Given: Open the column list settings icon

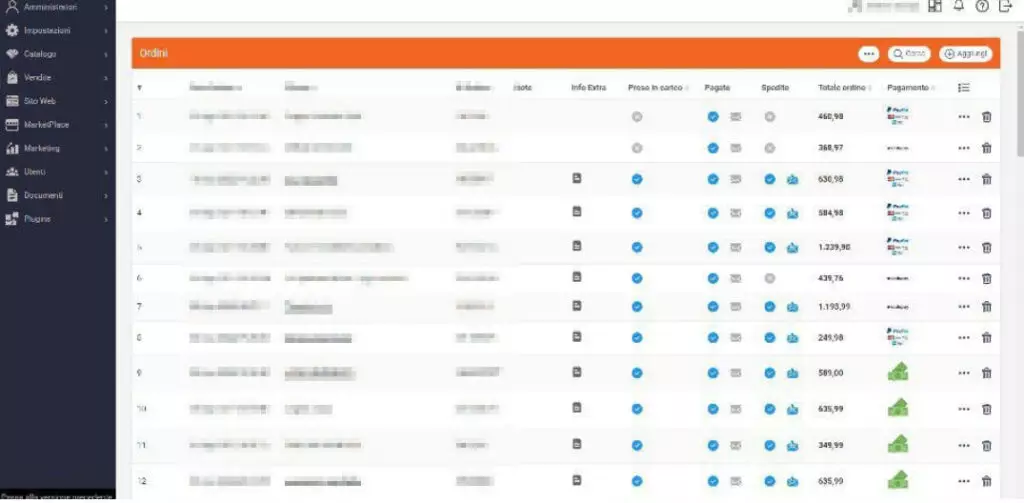Looking at the screenshot, I should coord(963,88).
